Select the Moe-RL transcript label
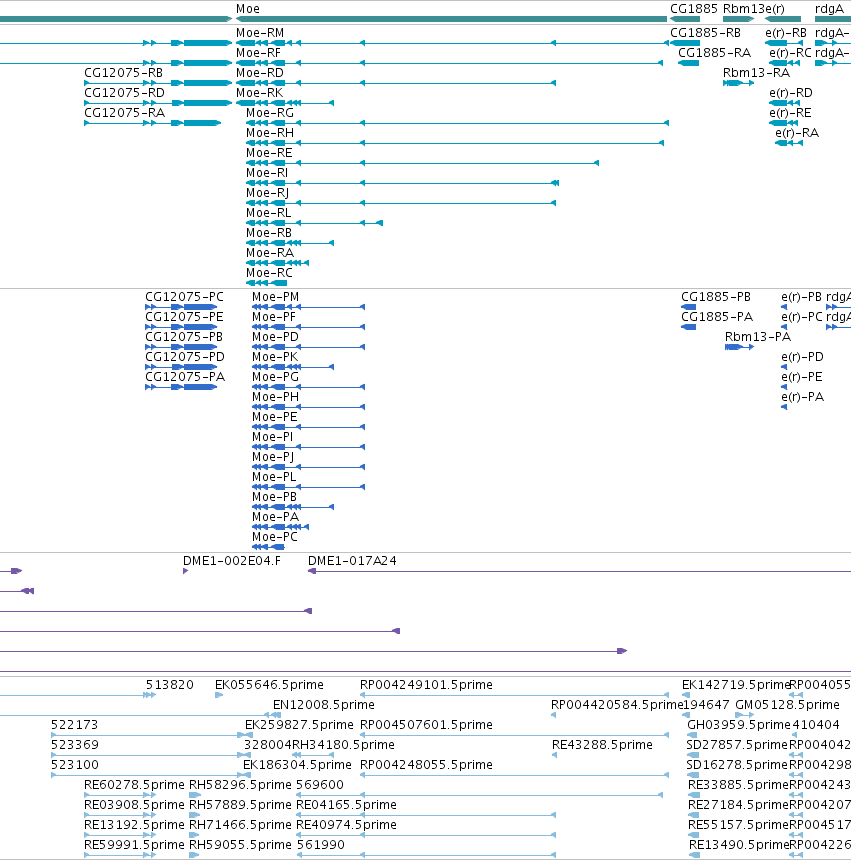This screenshot has height=860, width=851. click(x=269, y=213)
